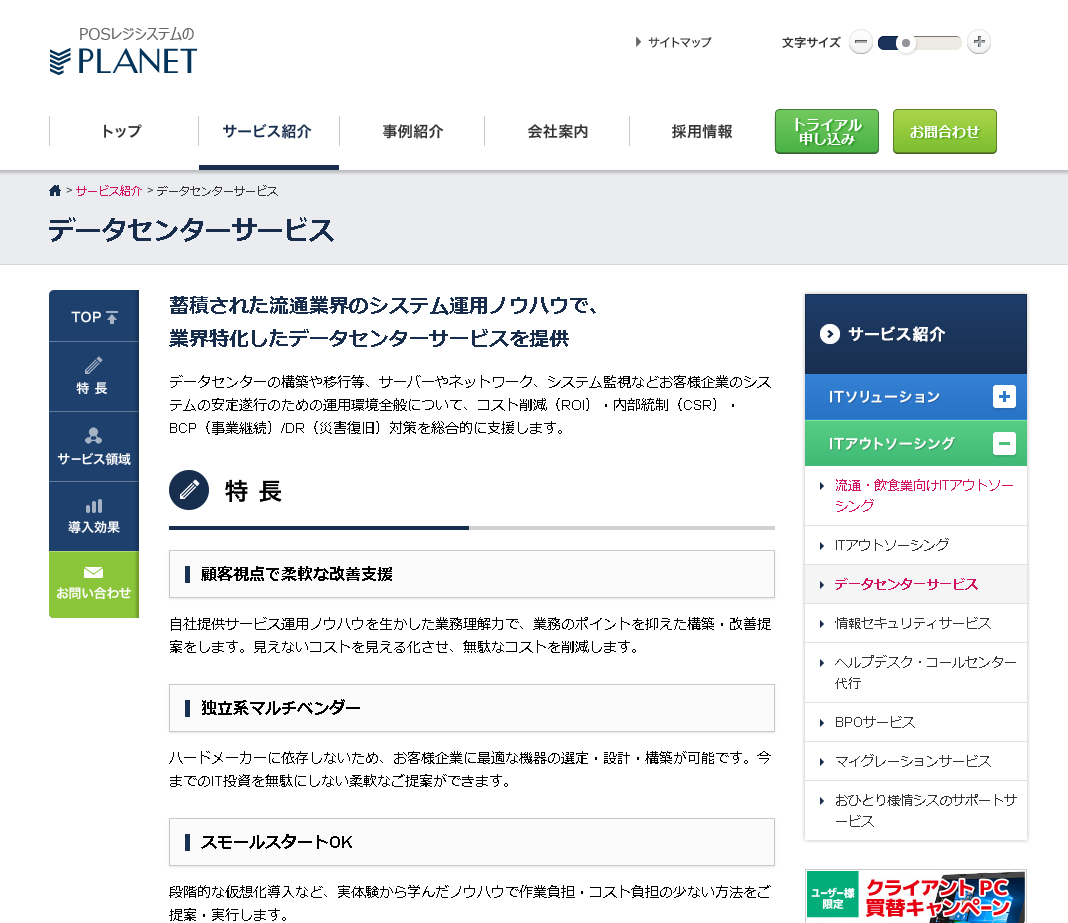The height and width of the screenshot is (923, 1068).
Task: Expand the ITソリューション menu section
Action: pos(1004,397)
